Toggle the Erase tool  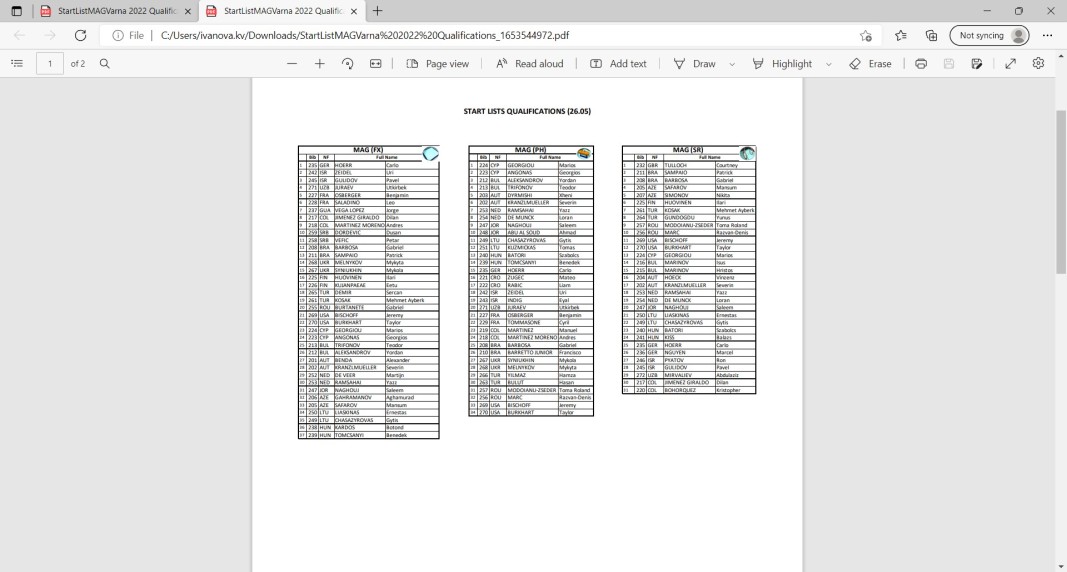point(870,64)
